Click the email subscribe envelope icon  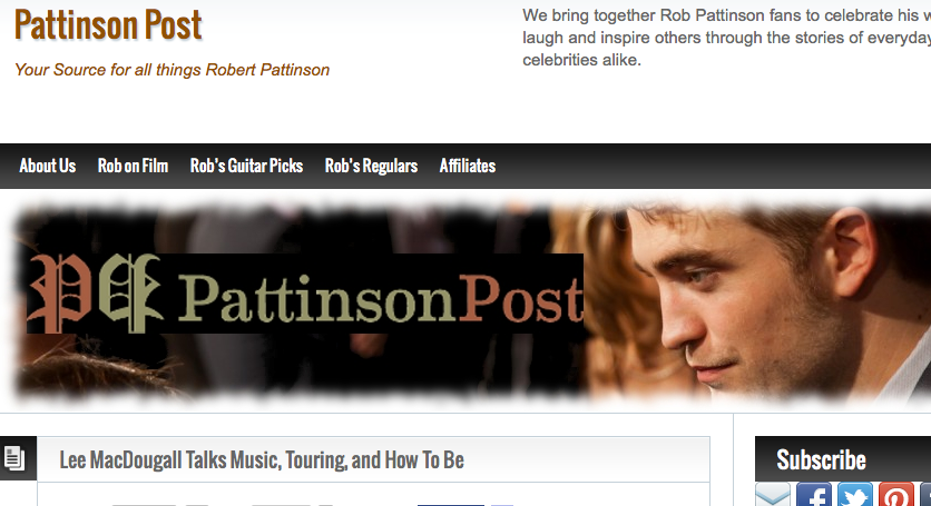coord(772,495)
